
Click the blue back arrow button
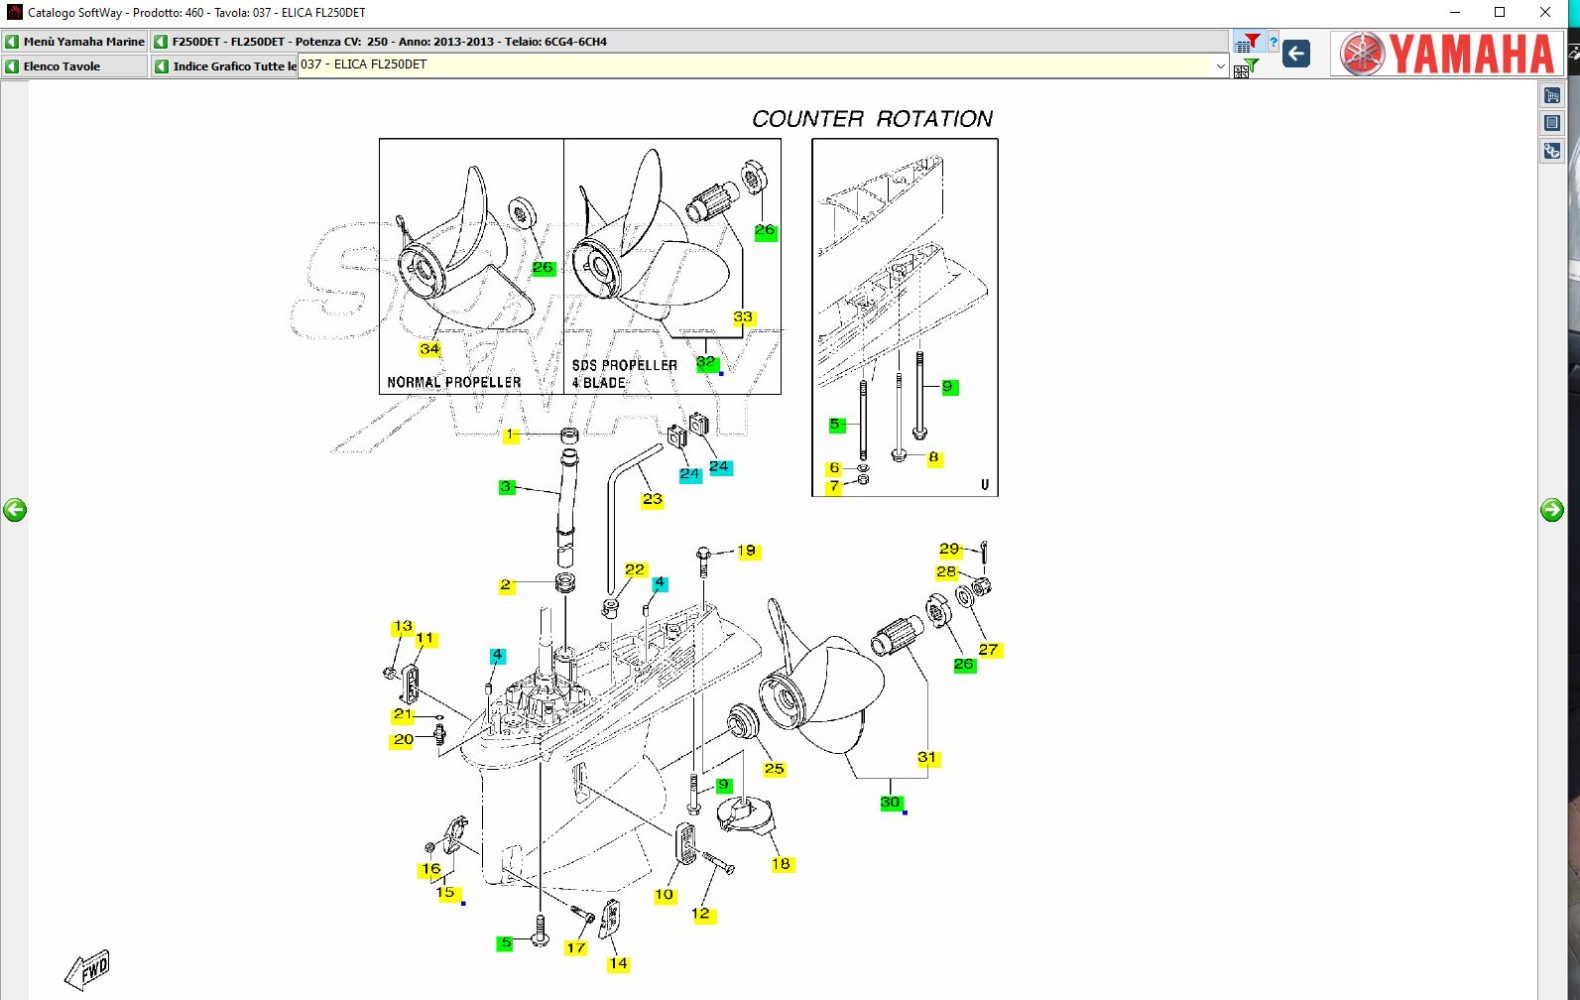click(x=1296, y=54)
